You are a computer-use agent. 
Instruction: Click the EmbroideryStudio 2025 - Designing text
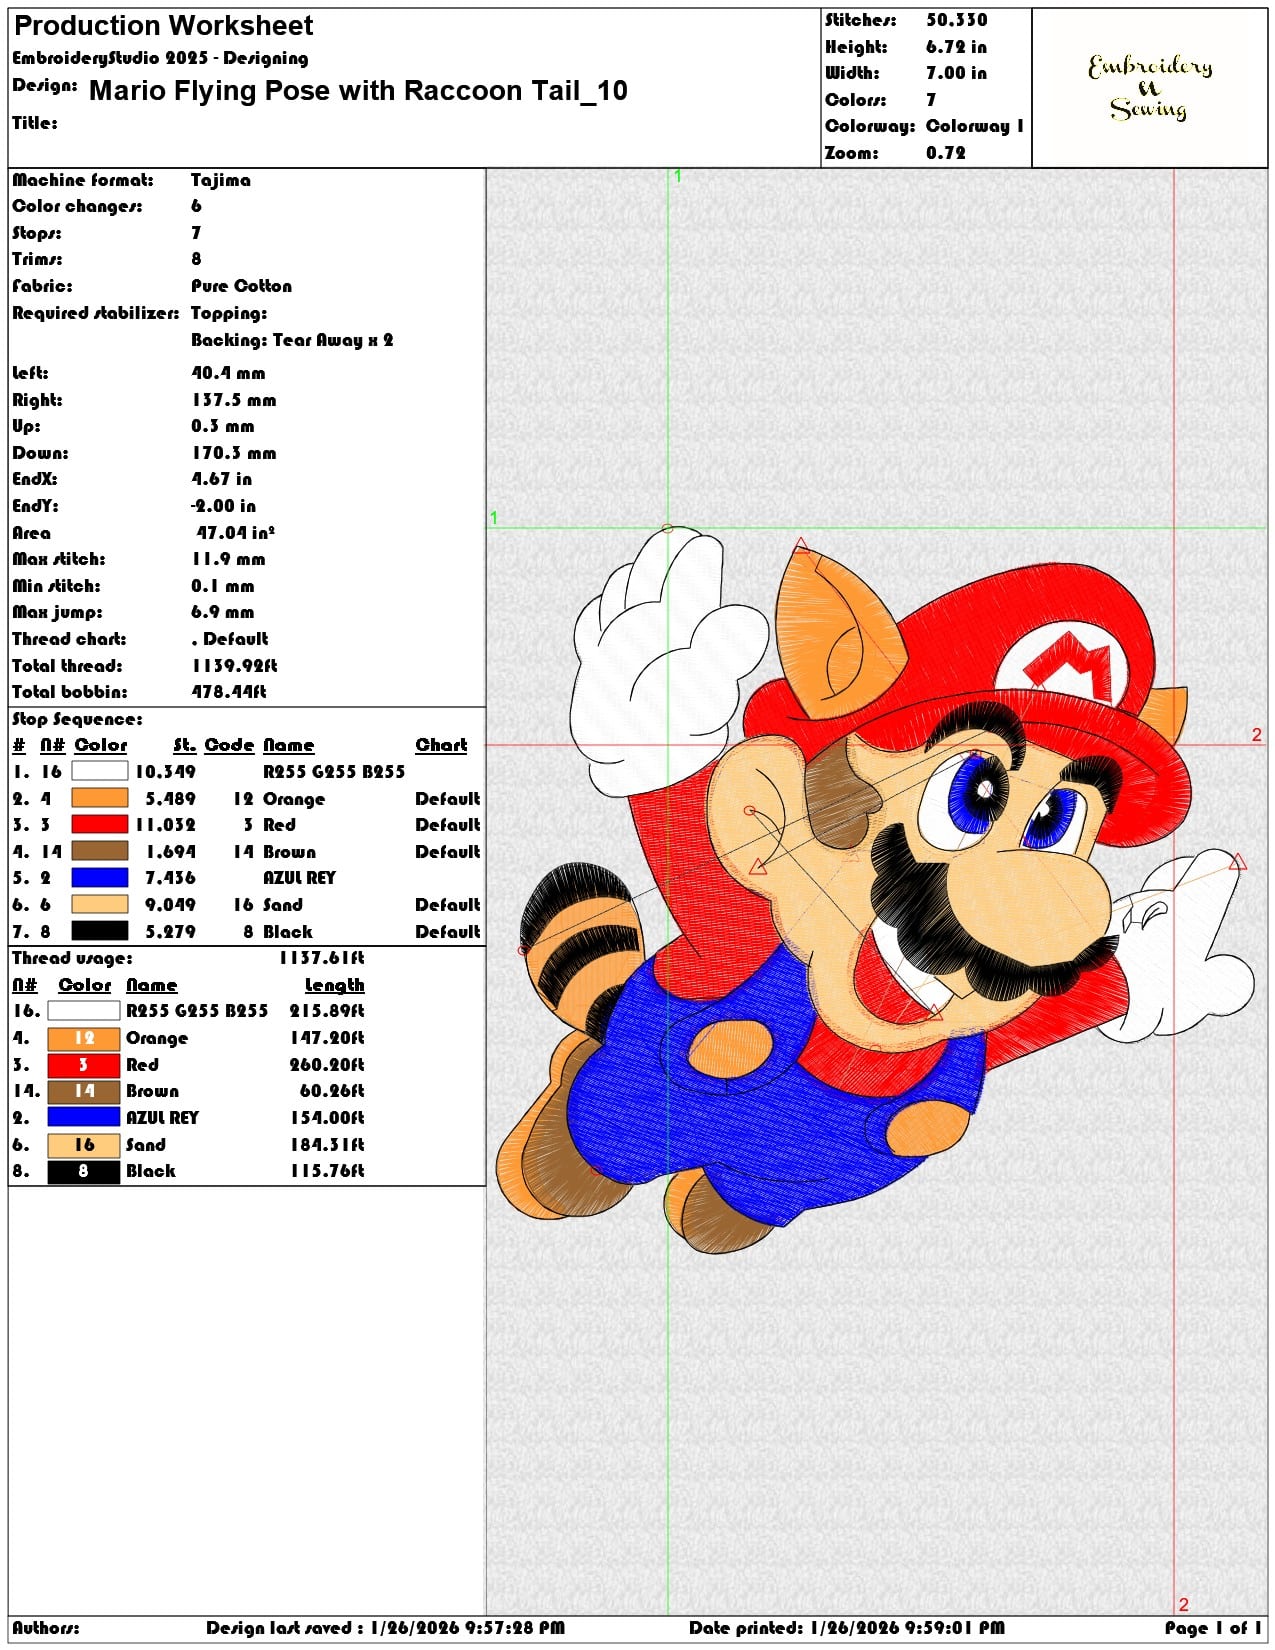click(160, 58)
